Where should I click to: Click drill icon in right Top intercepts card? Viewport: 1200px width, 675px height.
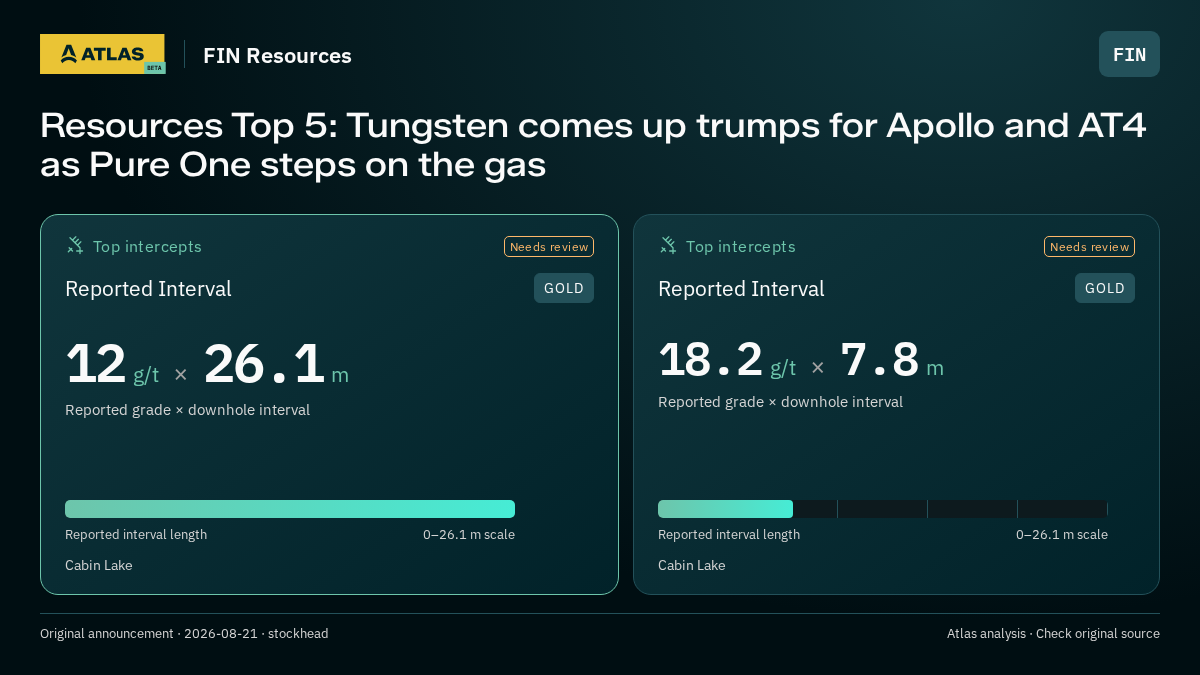(x=668, y=246)
